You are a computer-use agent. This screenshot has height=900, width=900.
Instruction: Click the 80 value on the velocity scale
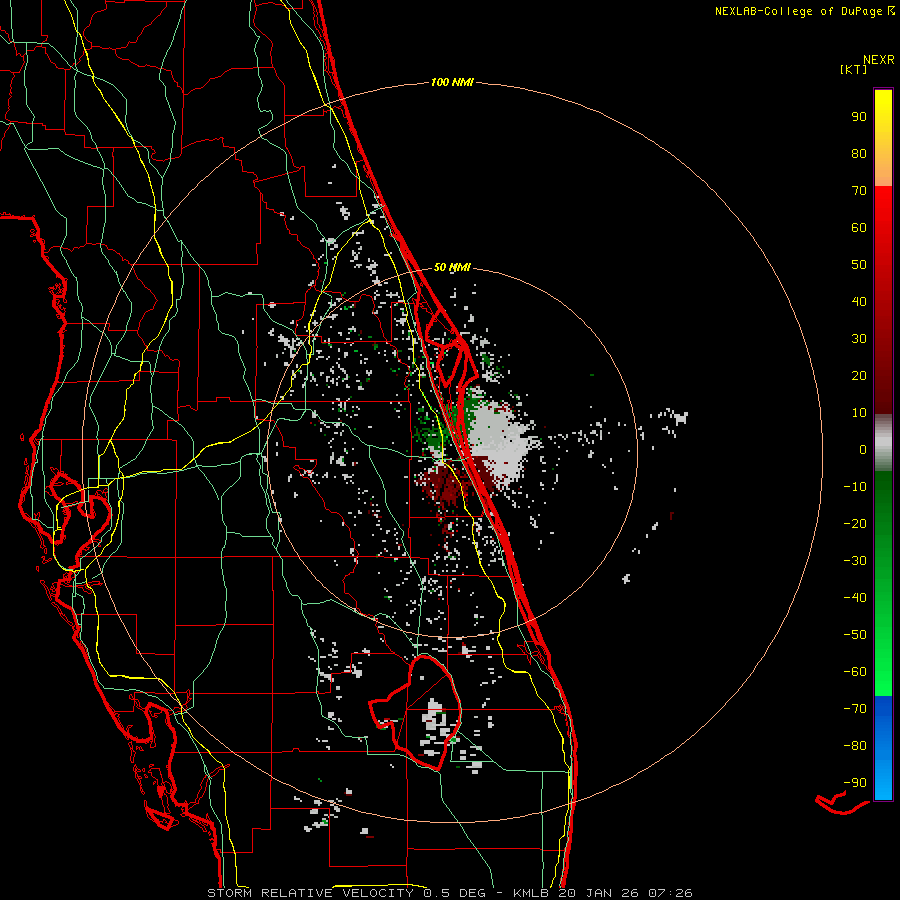click(859, 154)
